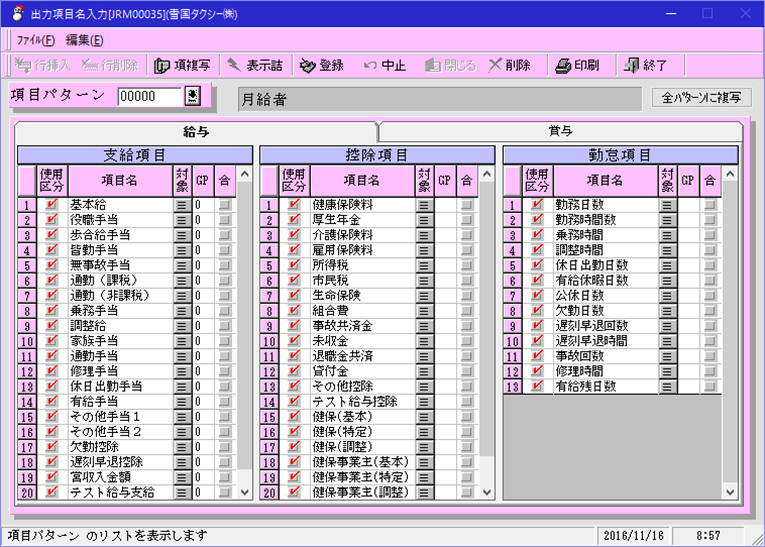Click the 2016/11/16 date in status bar

pos(633,536)
